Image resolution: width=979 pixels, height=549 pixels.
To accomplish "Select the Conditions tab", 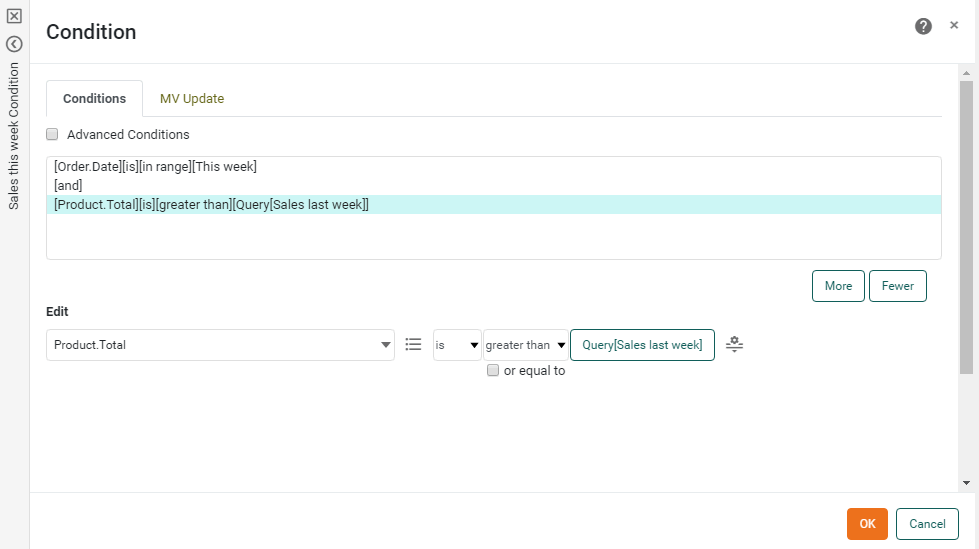I will (94, 98).
